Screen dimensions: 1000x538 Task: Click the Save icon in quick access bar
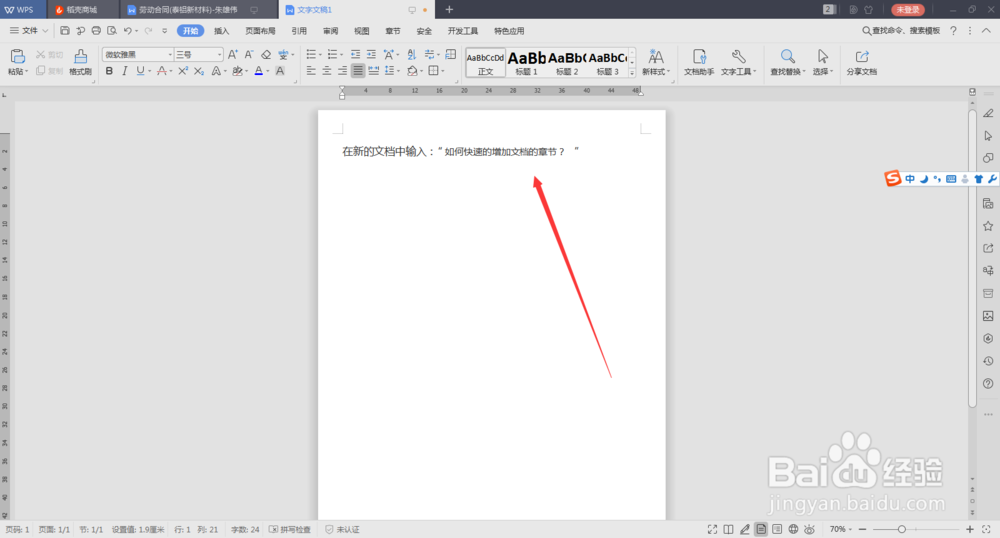[x=64, y=31]
